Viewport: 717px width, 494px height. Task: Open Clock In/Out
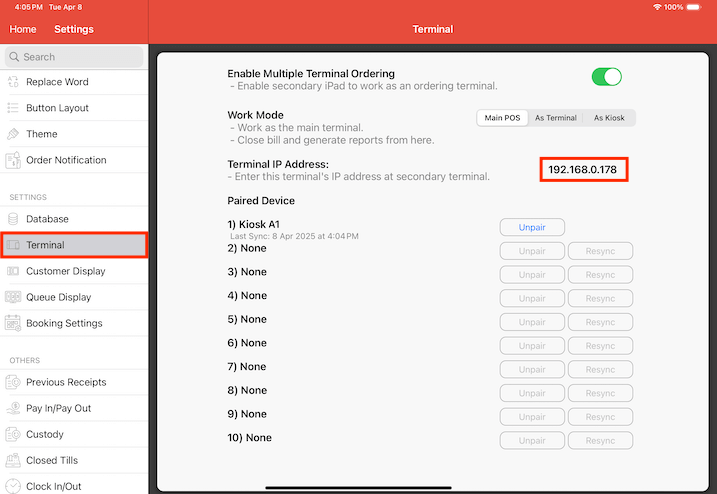[x=74, y=485]
